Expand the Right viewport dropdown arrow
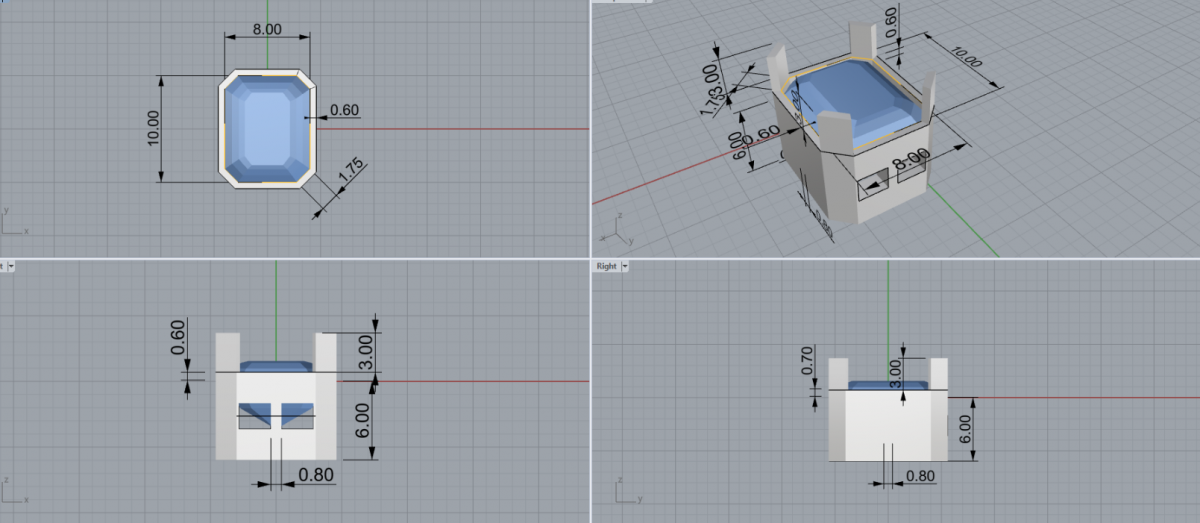This screenshot has height=523, width=1200. [624, 266]
